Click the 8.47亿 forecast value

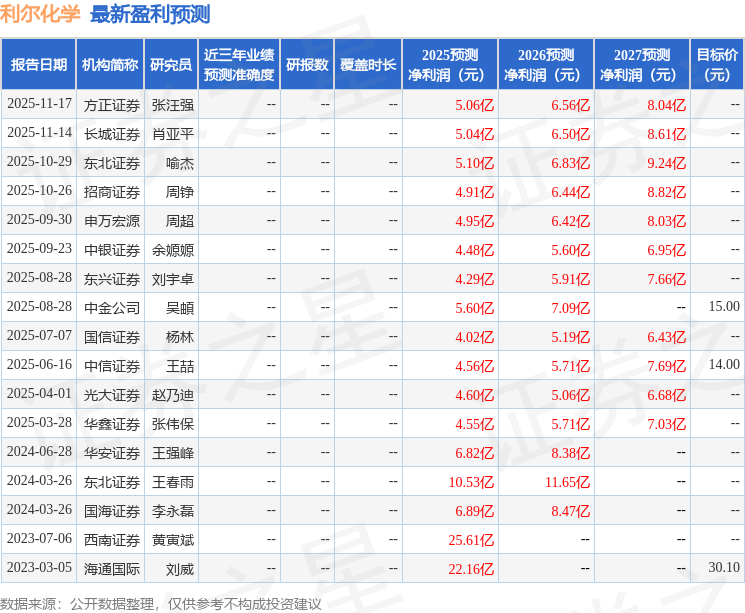point(571,511)
